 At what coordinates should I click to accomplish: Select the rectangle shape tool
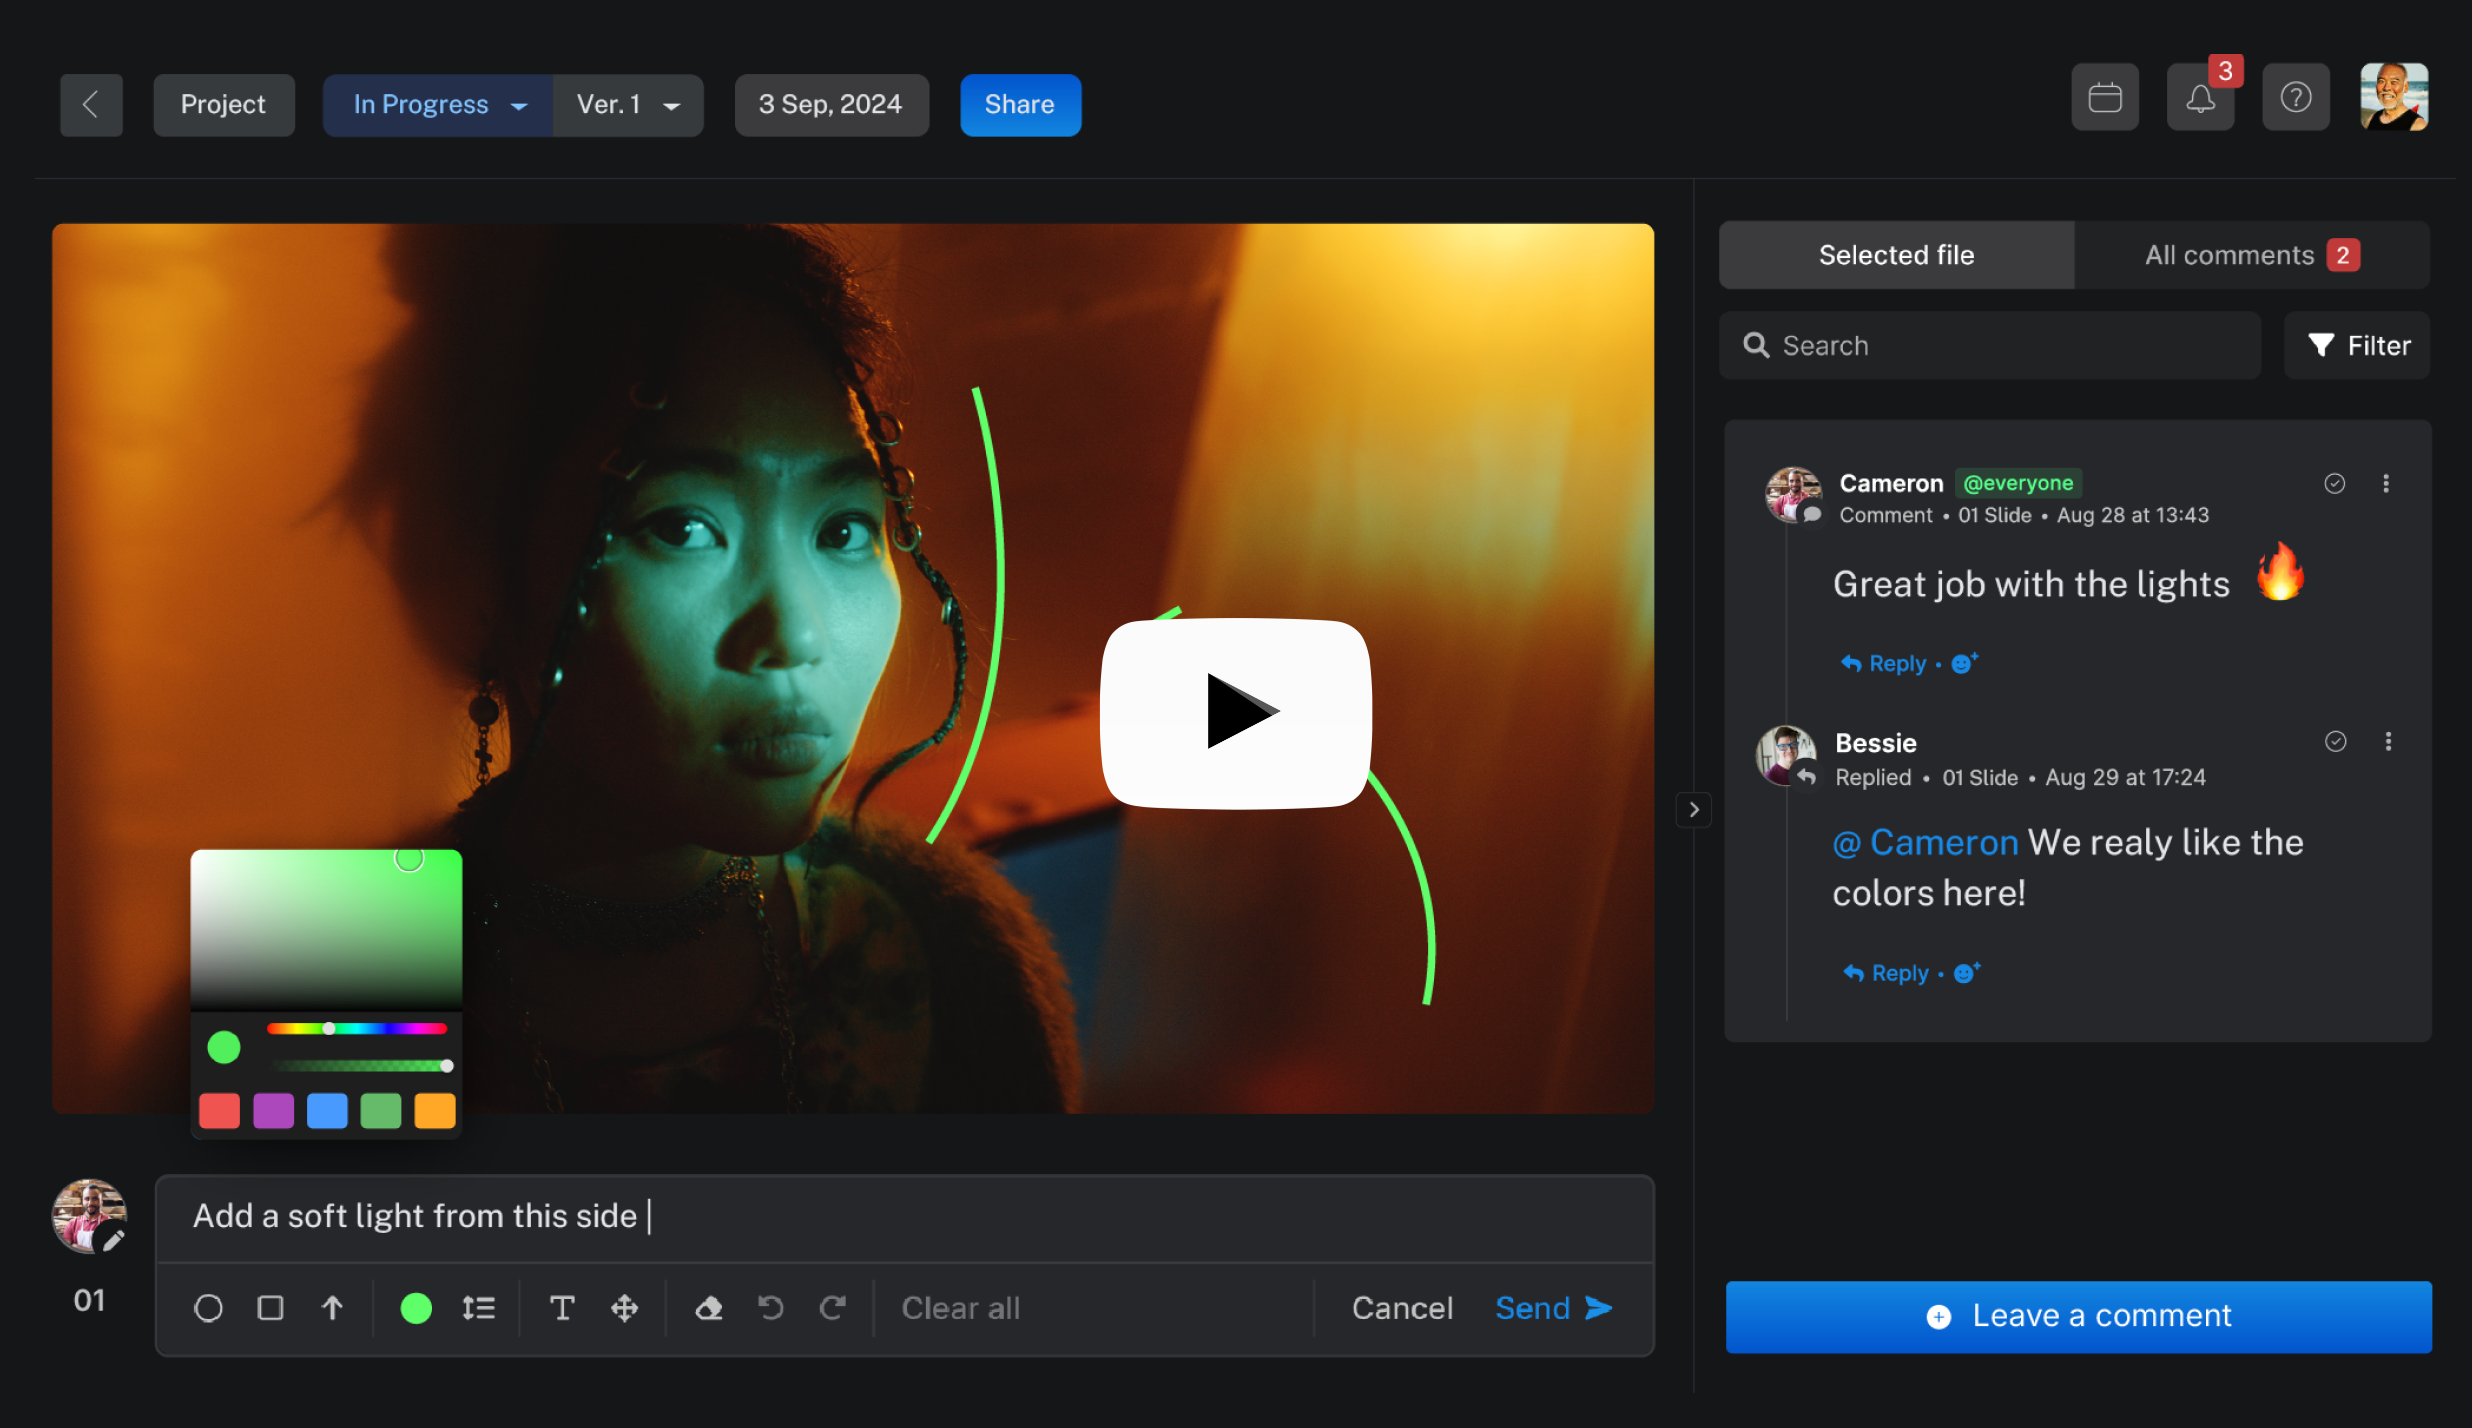pyautogui.click(x=270, y=1308)
